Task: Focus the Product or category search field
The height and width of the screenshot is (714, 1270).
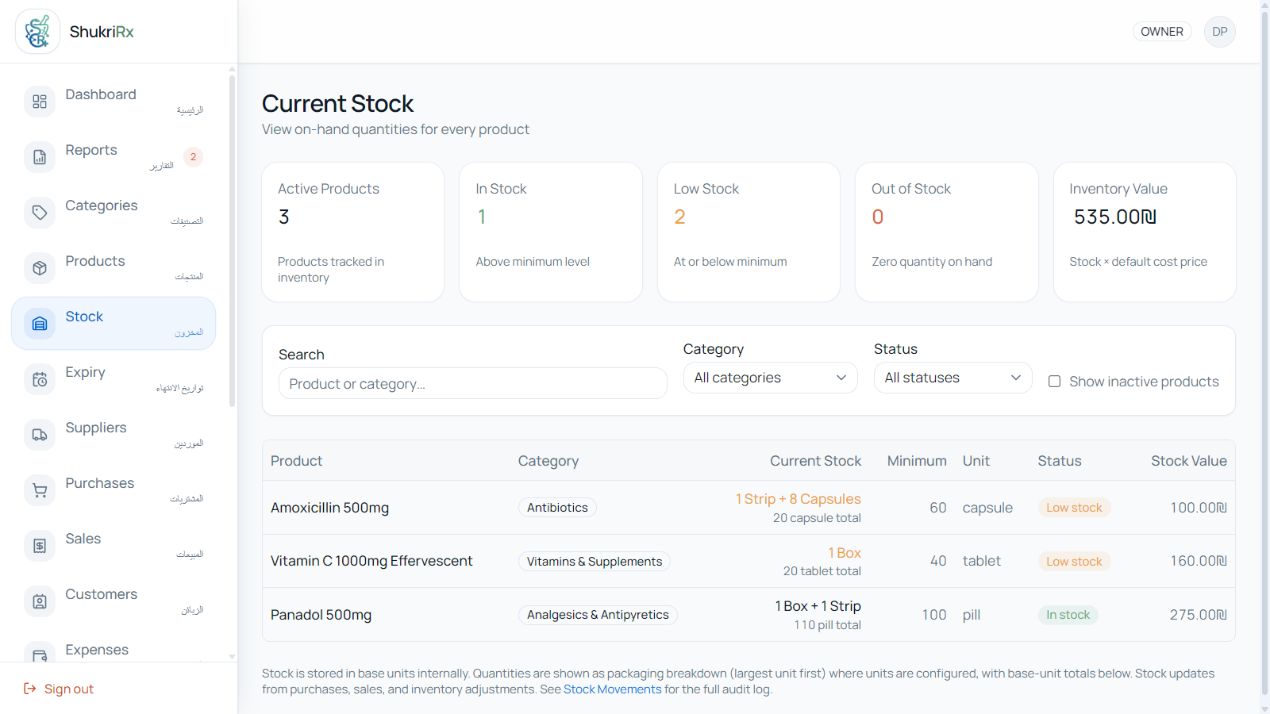Action: (473, 384)
